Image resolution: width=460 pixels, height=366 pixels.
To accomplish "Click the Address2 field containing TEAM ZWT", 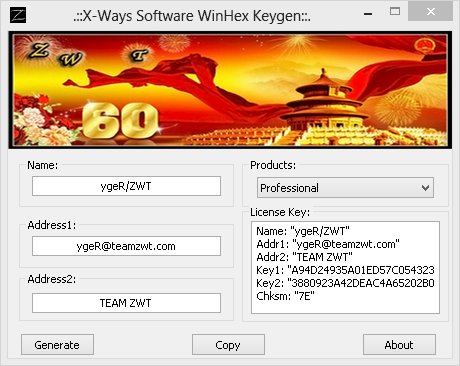I will tap(126, 303).
